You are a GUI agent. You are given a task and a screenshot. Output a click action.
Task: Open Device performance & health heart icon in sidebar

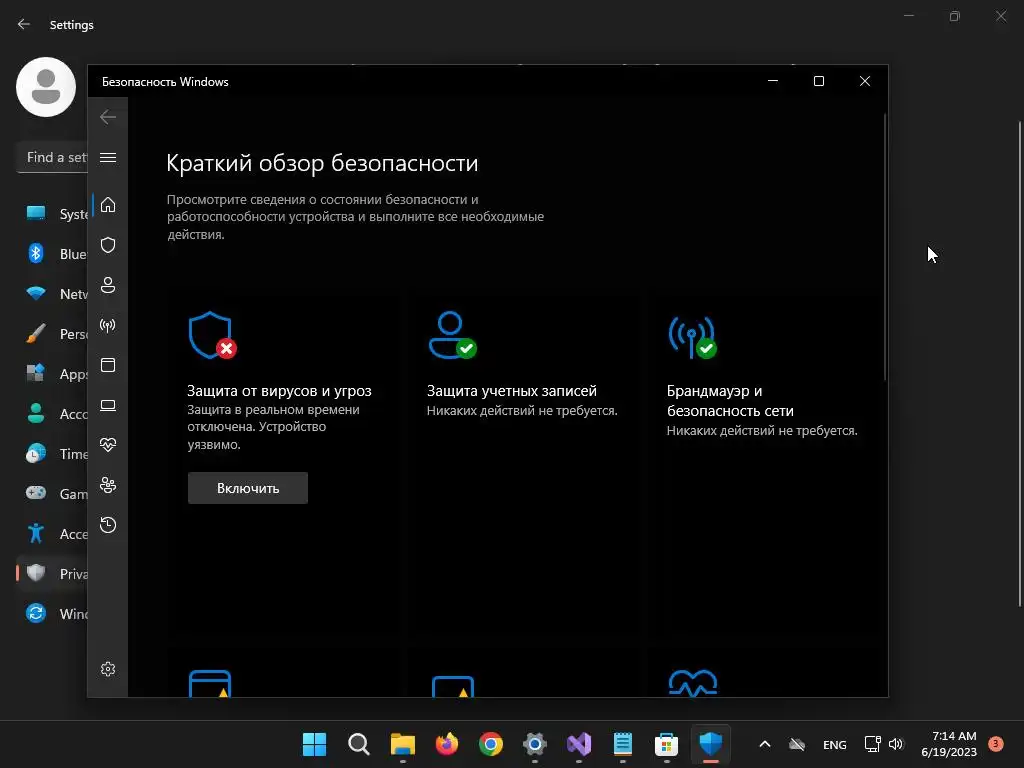coord(108,445)
